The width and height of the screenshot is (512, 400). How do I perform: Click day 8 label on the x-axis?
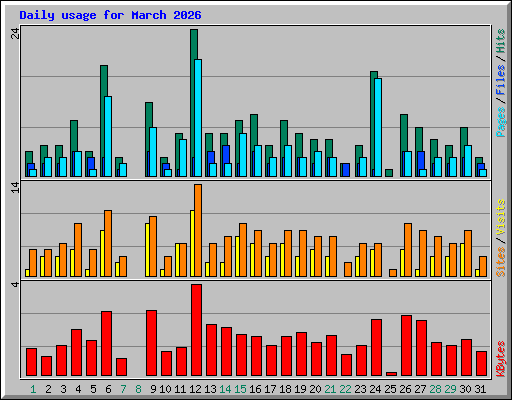click(138, 389)
